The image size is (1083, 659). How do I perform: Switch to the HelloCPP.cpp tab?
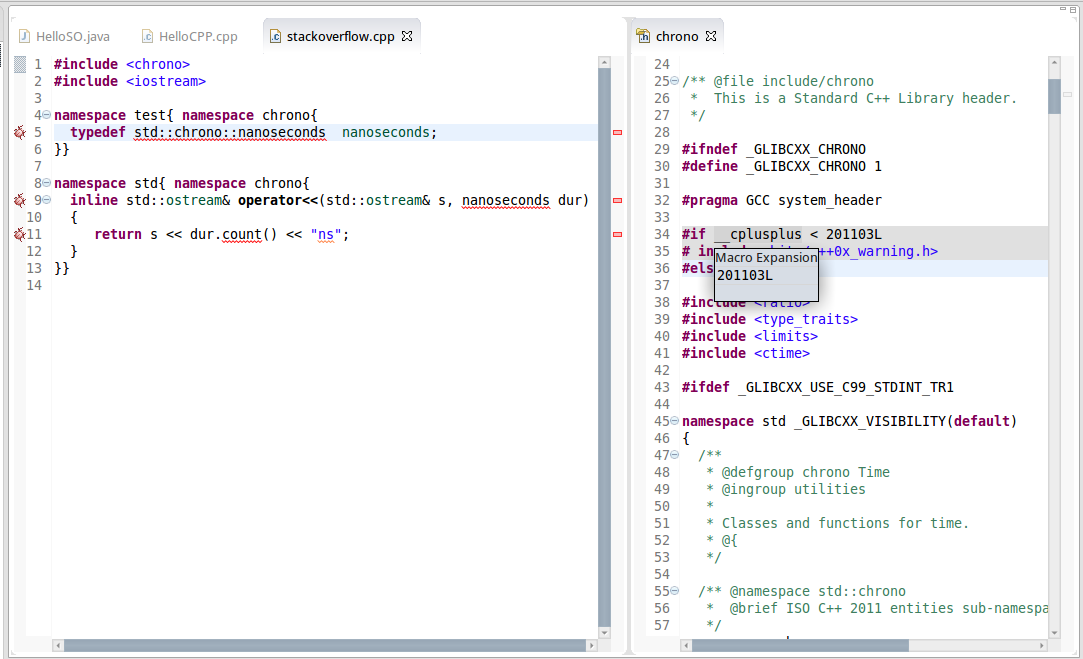click(x=190, y=37)
